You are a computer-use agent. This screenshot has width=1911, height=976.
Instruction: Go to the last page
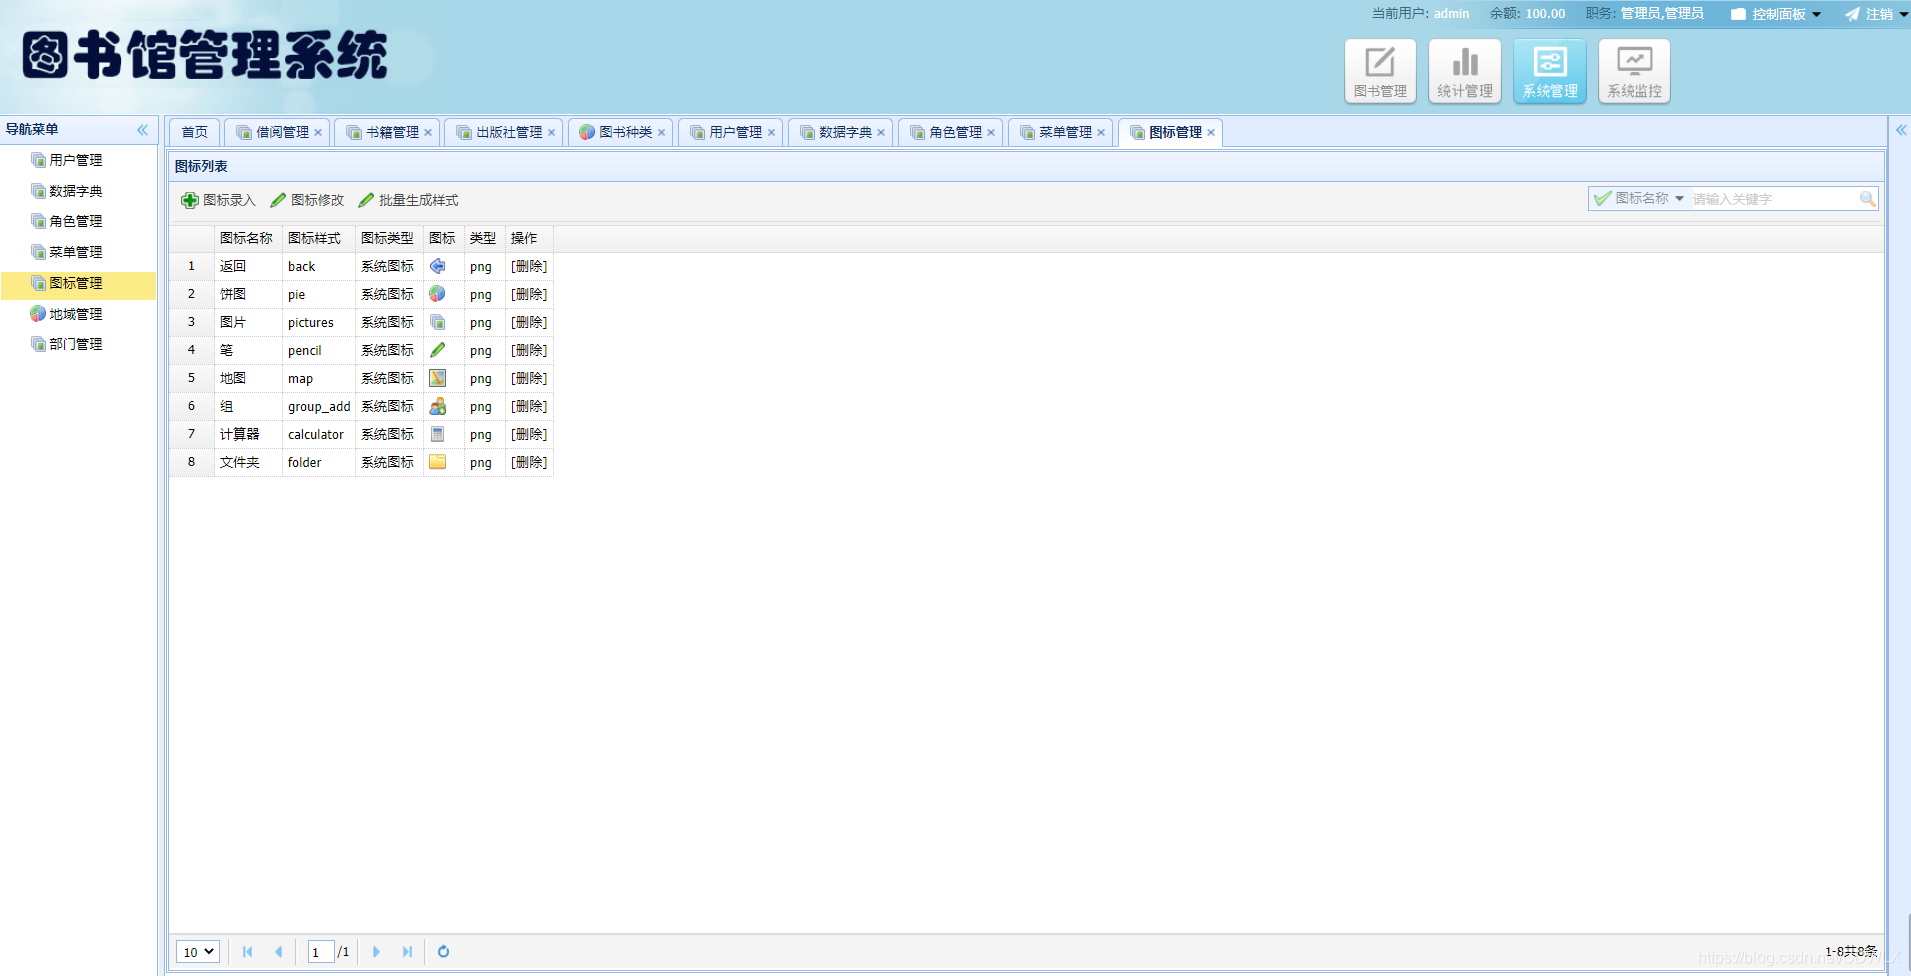[407, 952]
